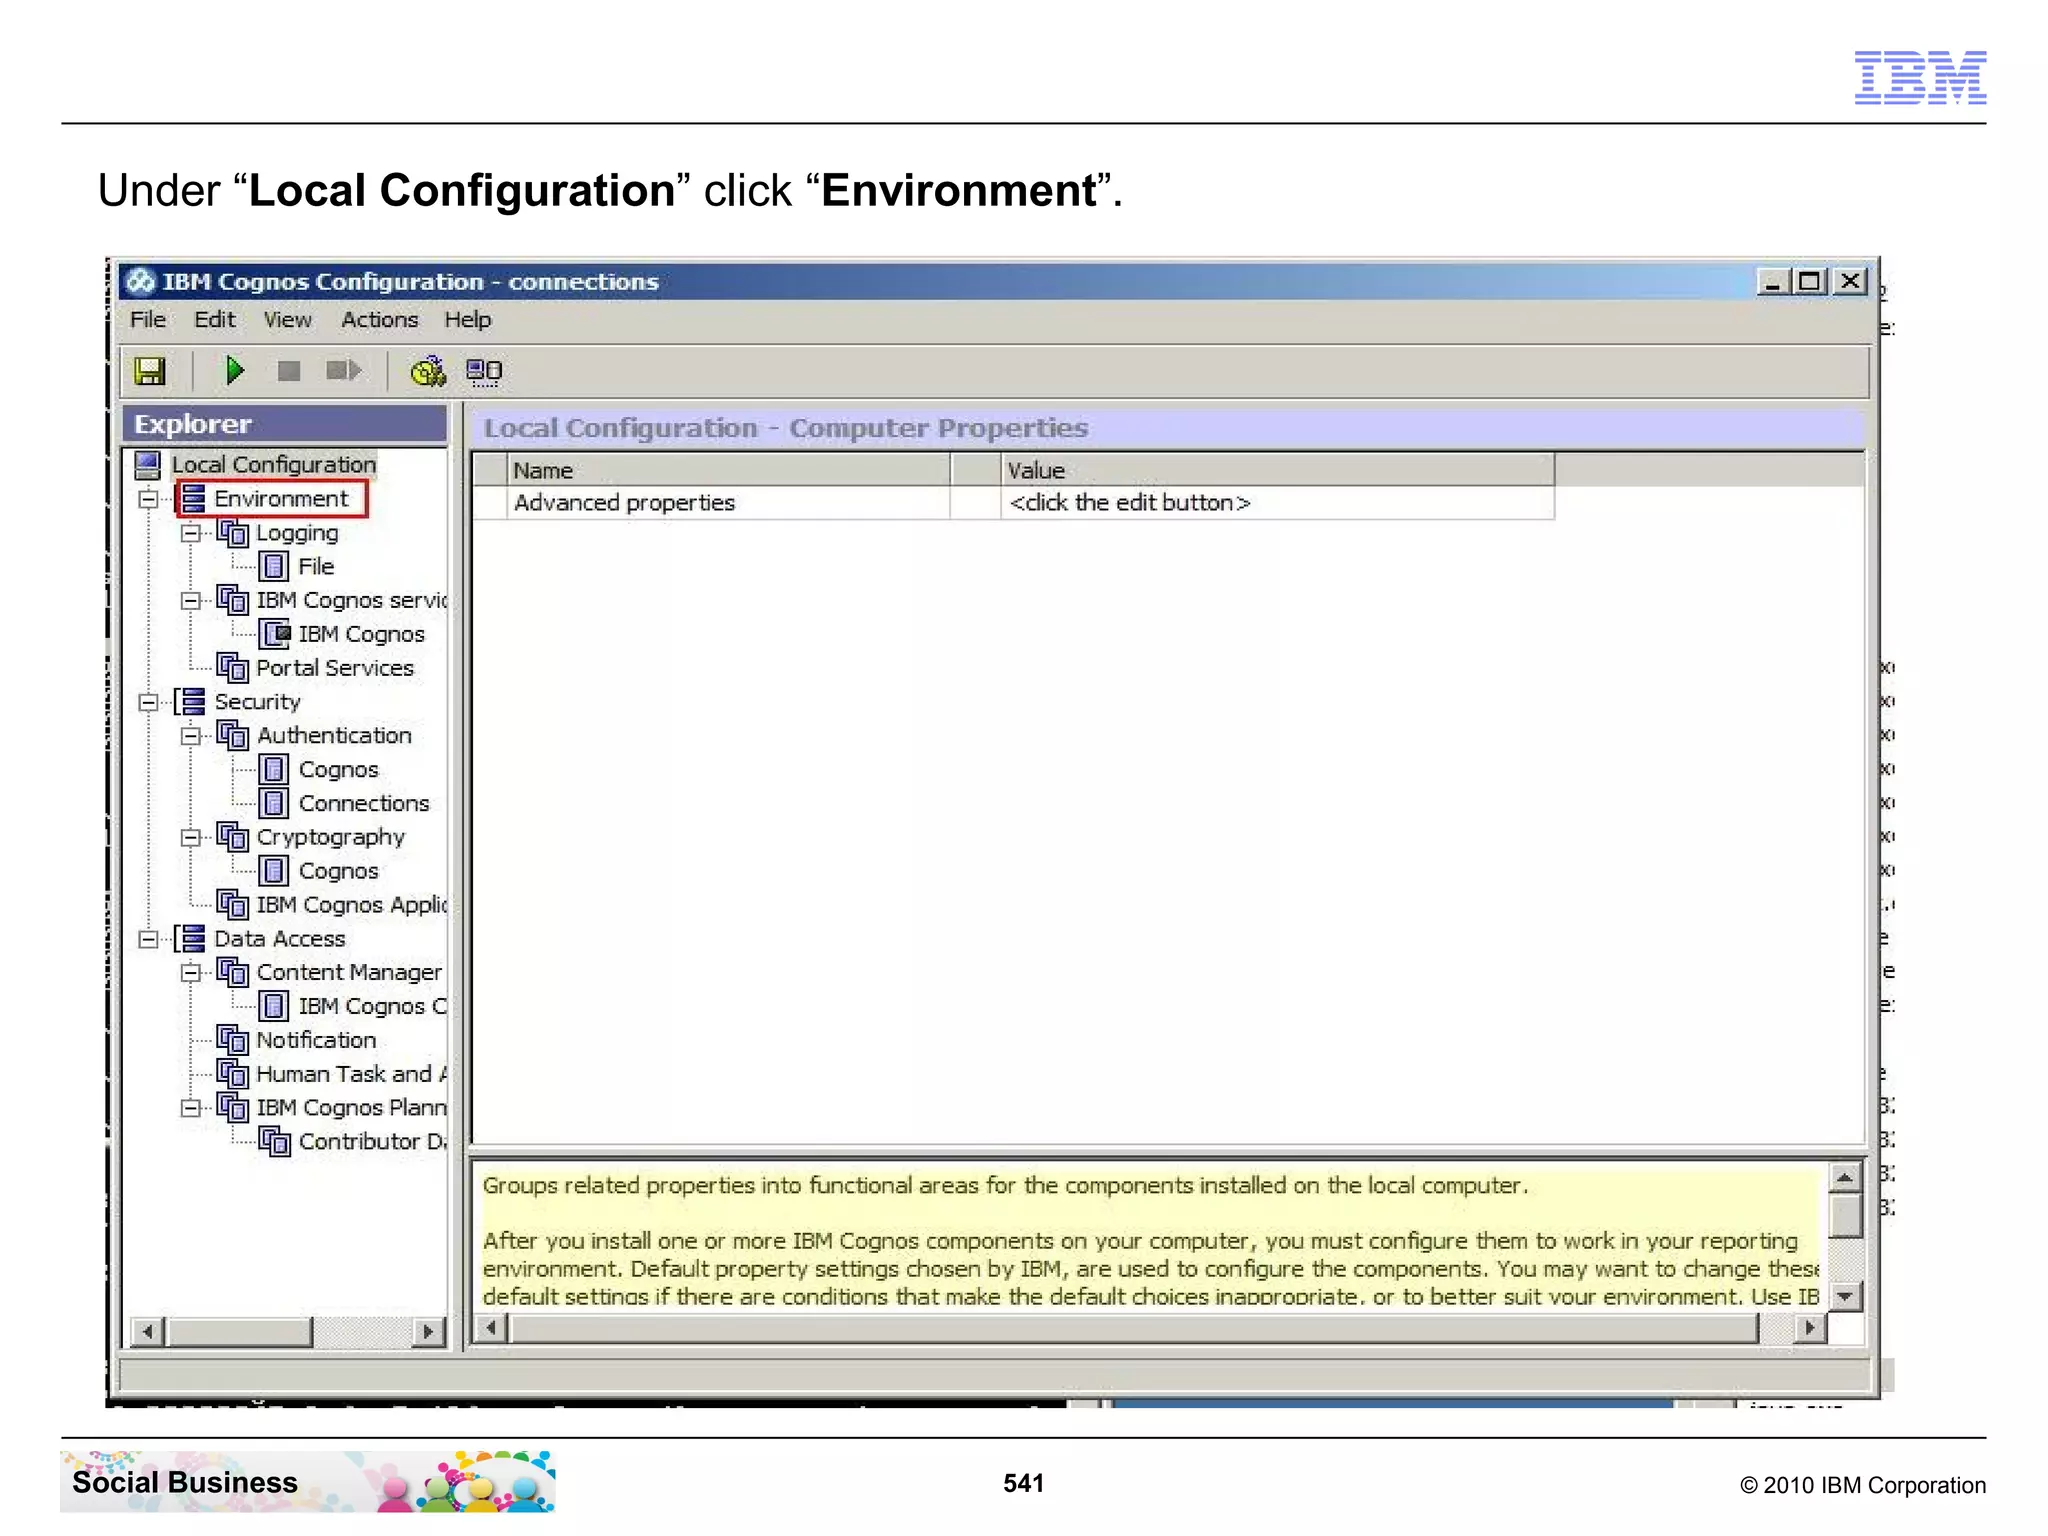The width and height of the screenshot is (2048, 1536).
Task: Click the Logging node icon
Action: 233,533
